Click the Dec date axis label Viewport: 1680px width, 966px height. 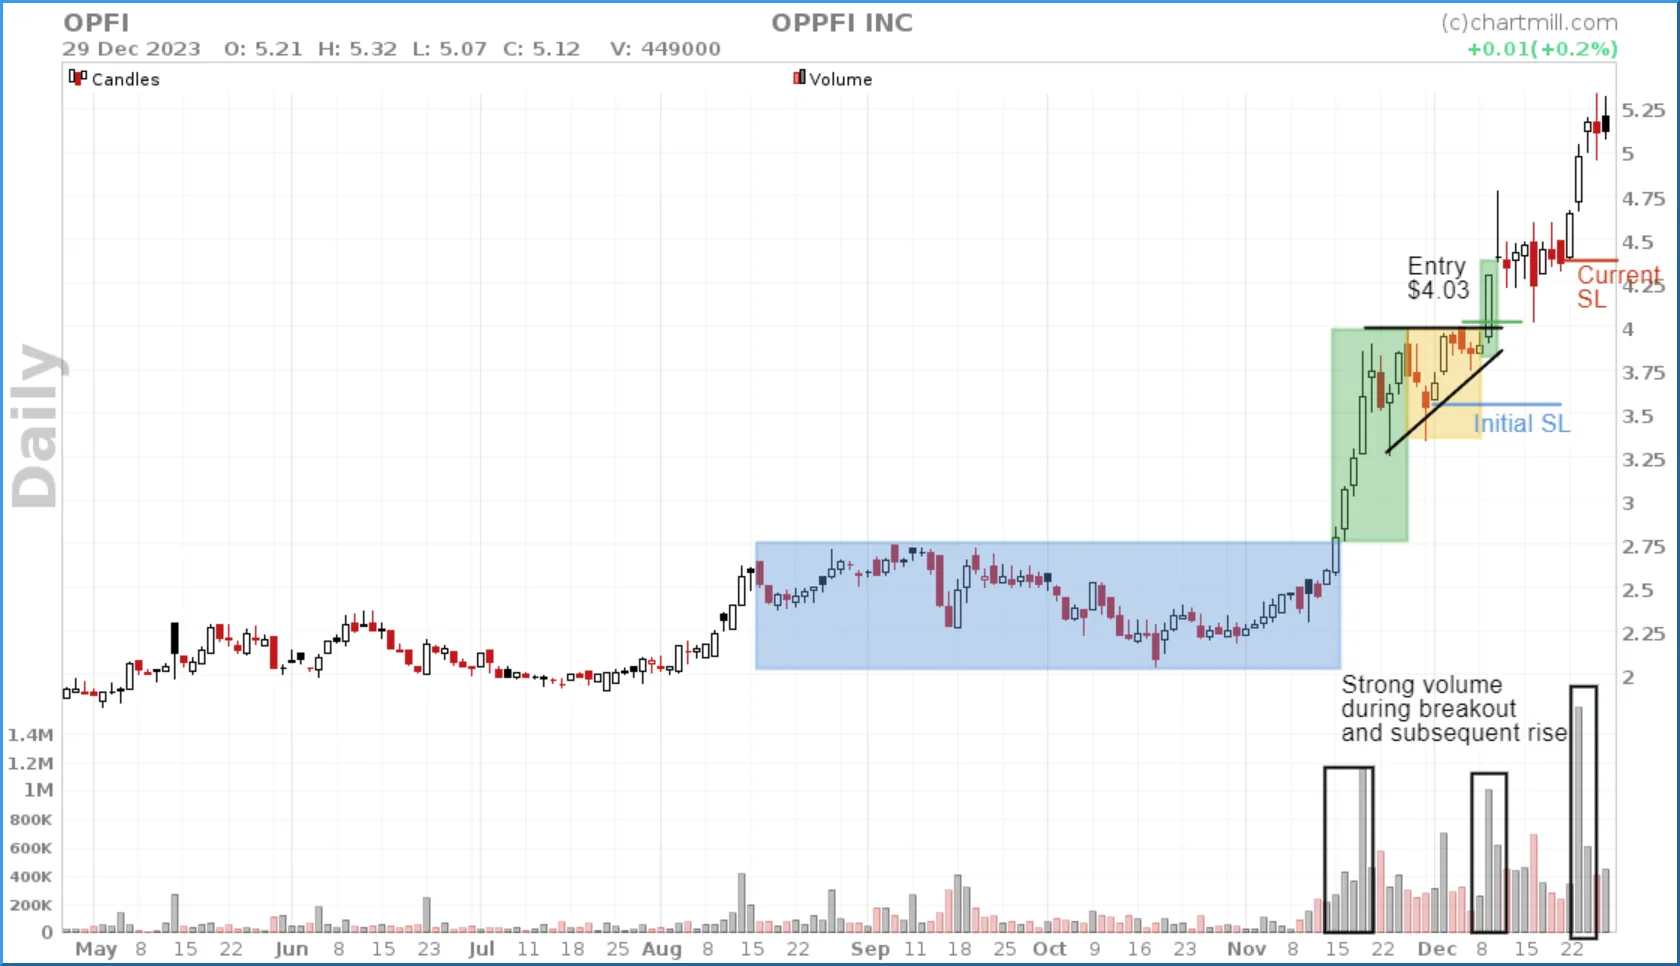(x=1437, y=949)
